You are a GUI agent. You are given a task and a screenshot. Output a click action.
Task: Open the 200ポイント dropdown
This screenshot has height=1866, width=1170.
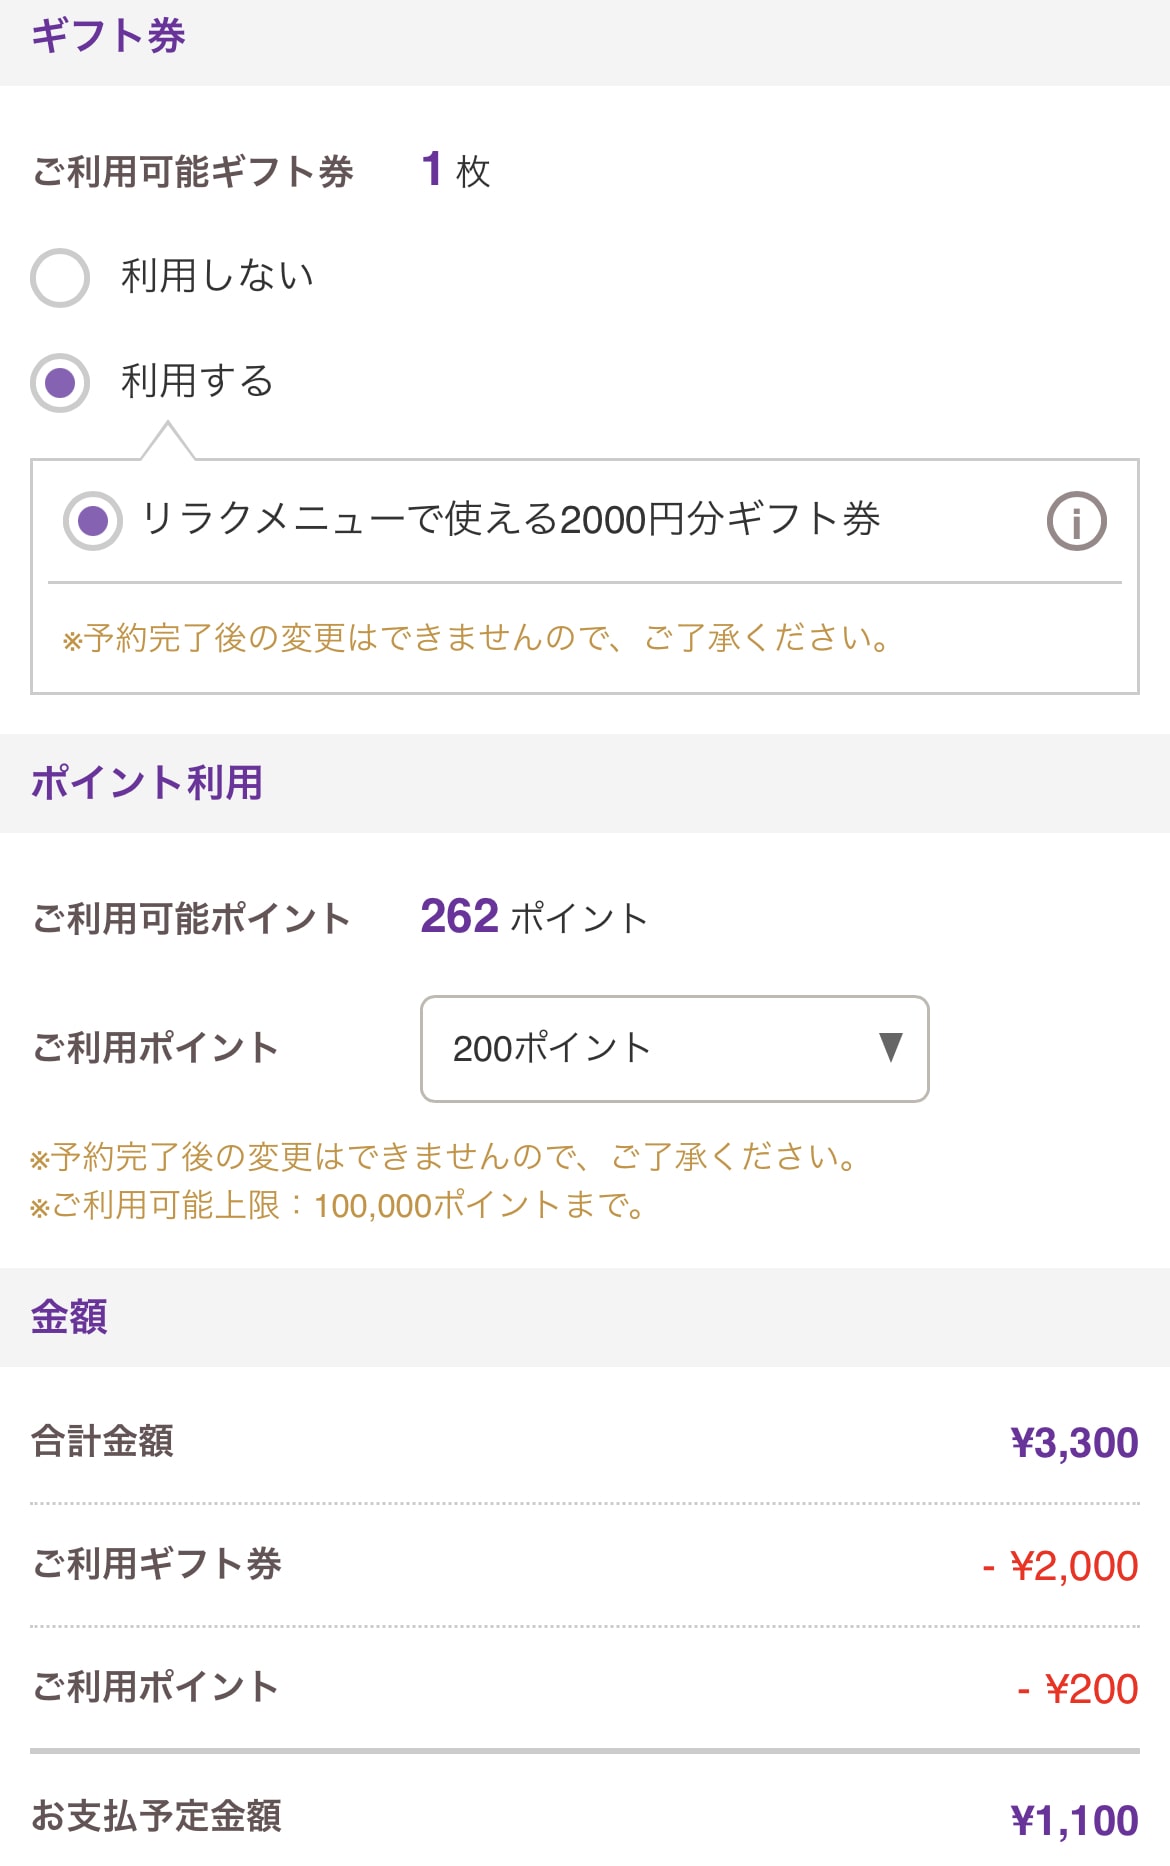click(x=675, y=1049)
